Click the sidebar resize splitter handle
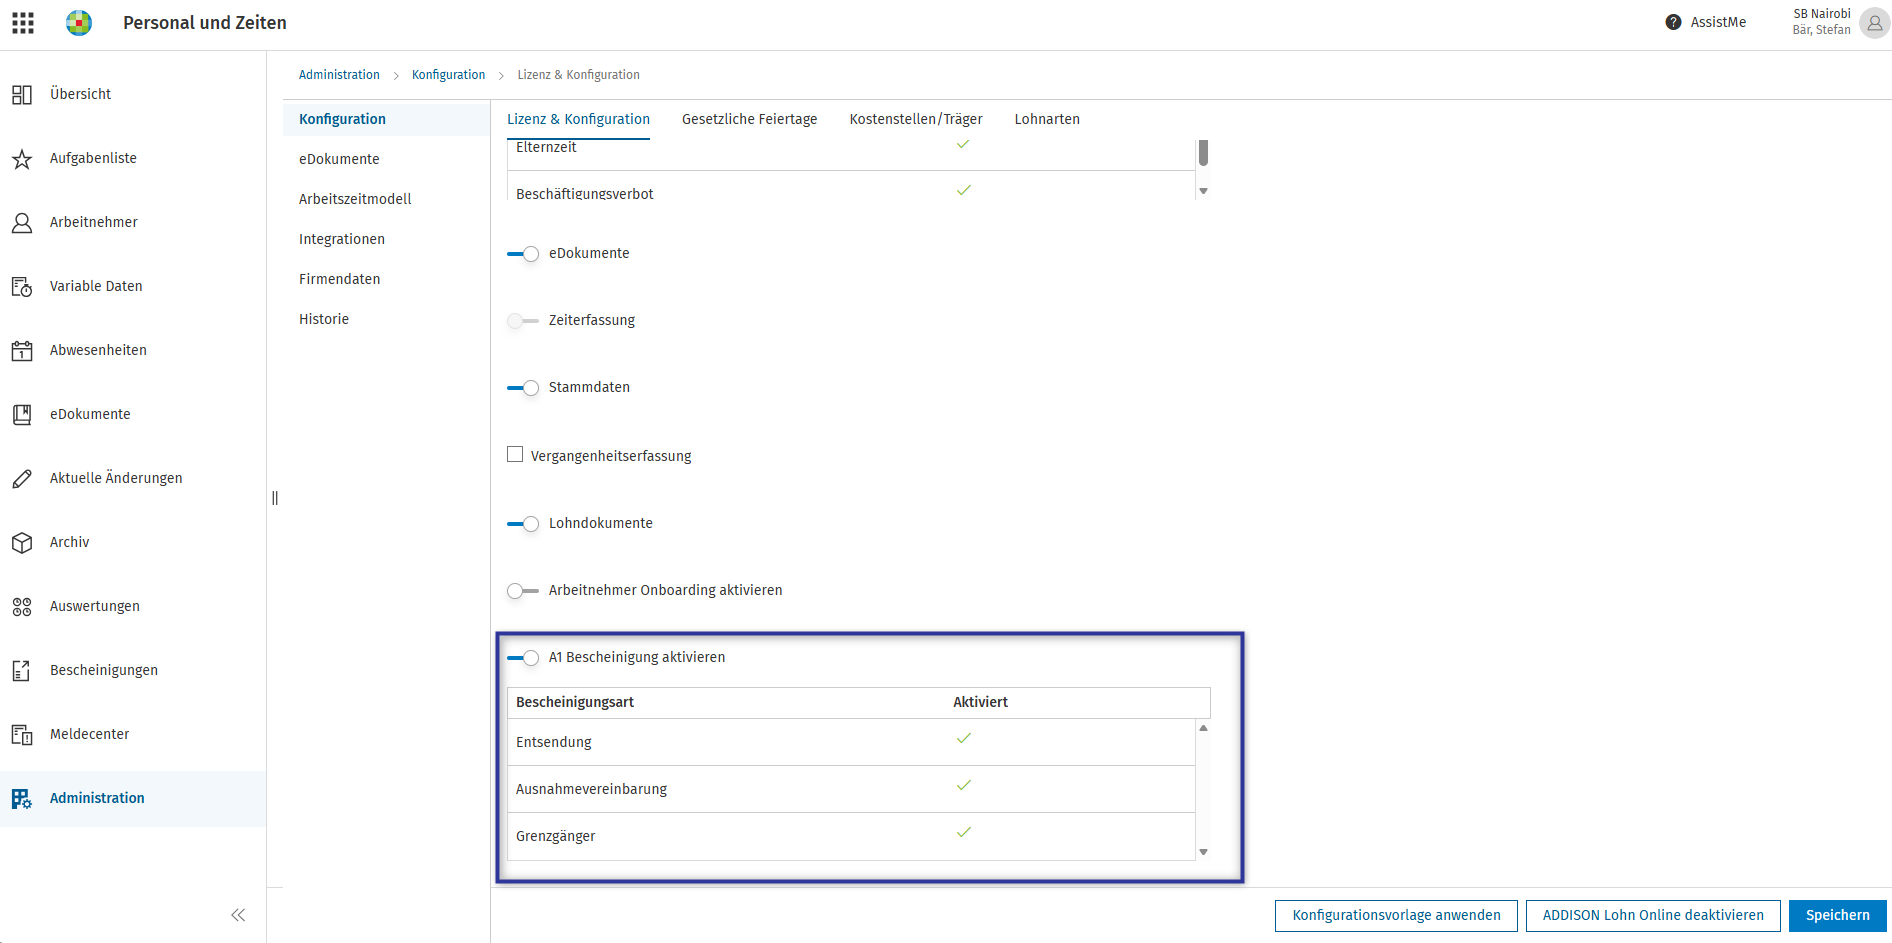The height and width of the screenshot is (943, 1892). pyautogui.click(x=275, y=498)
